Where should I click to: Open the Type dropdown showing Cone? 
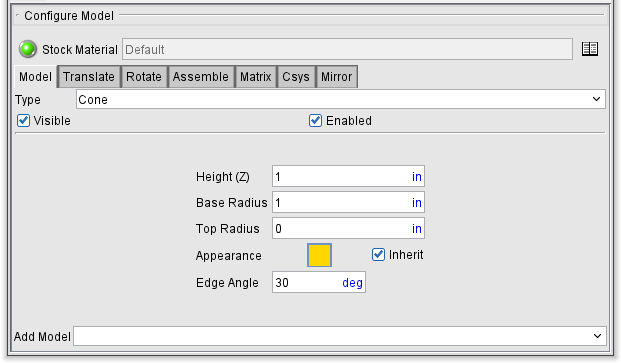pyautogui.click(x=341, y=99)
